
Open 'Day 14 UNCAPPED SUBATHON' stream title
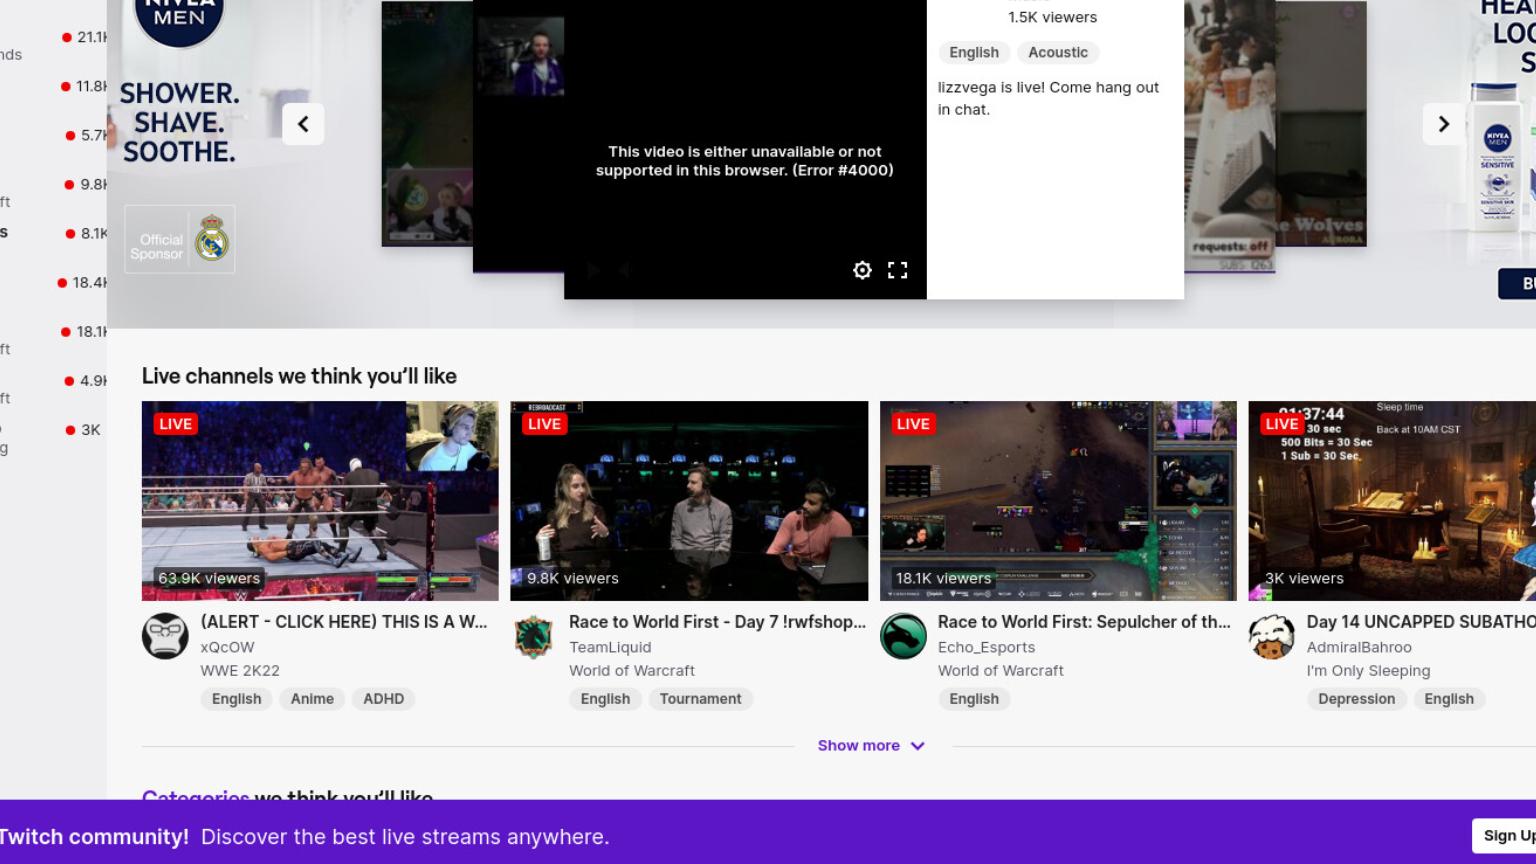point(1421,622)
